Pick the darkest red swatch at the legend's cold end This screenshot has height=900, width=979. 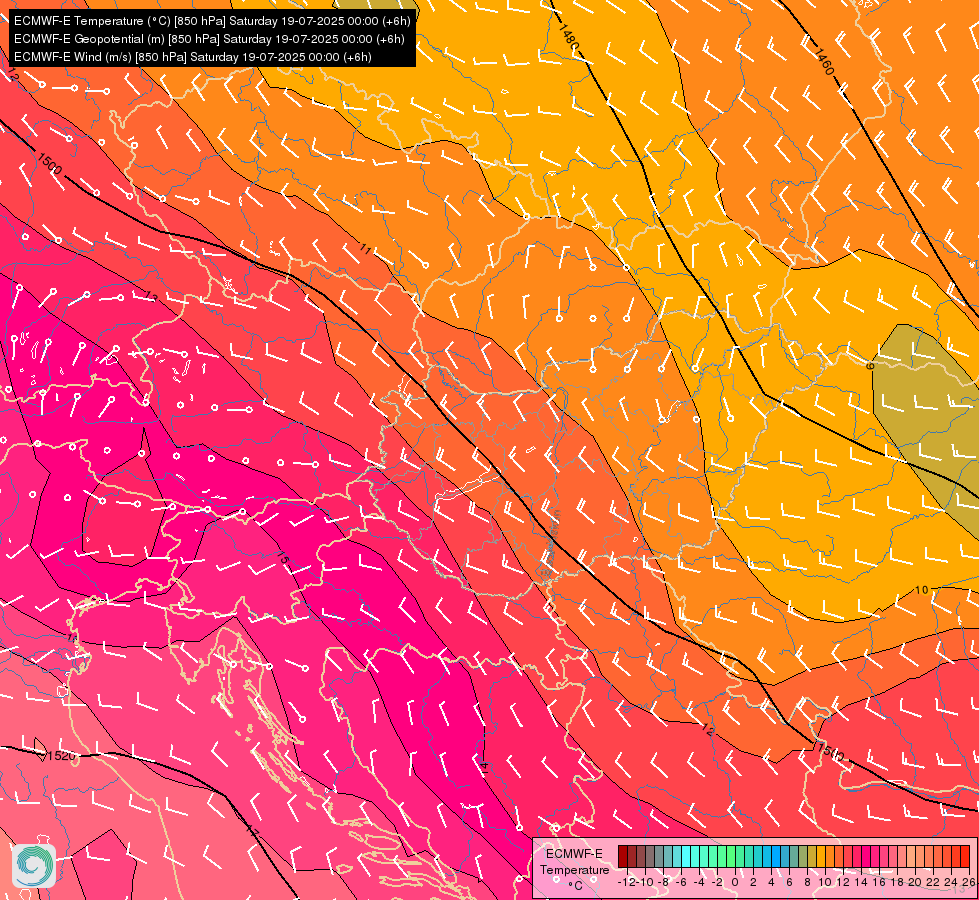(x=623, y=856)
